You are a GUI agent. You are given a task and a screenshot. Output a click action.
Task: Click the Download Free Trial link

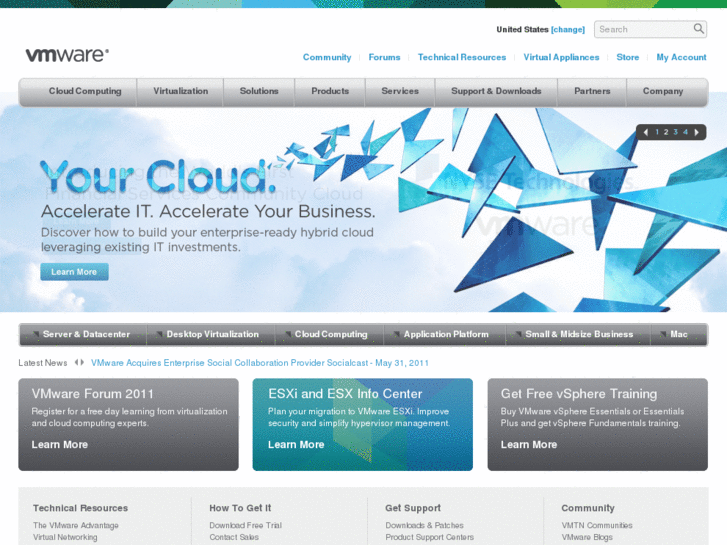click(x=245, y=525)
